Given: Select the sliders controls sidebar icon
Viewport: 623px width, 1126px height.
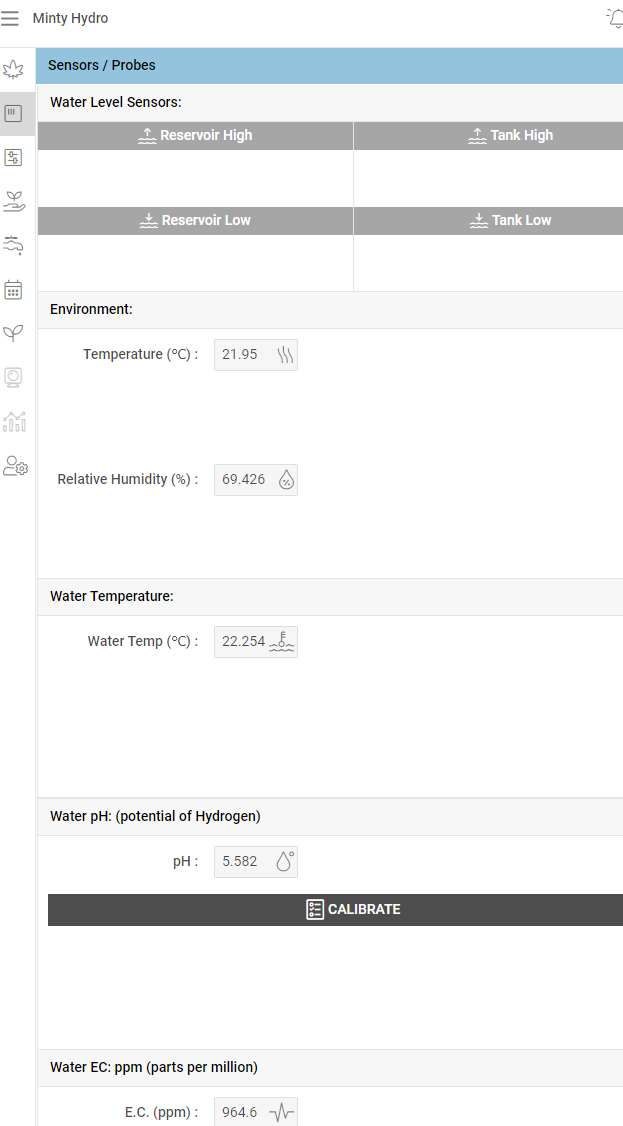Looking at the screenshot, I should point(14,157).
